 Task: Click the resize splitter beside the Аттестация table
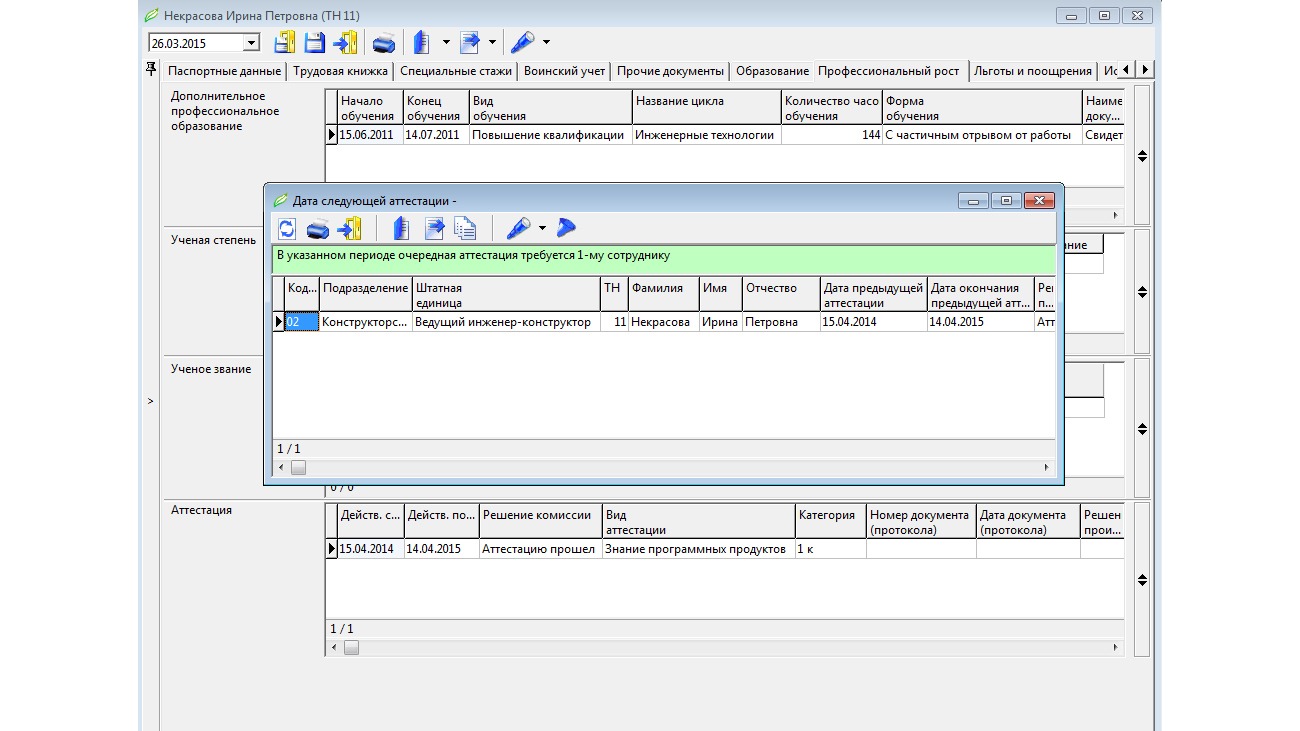point(1142,580)
